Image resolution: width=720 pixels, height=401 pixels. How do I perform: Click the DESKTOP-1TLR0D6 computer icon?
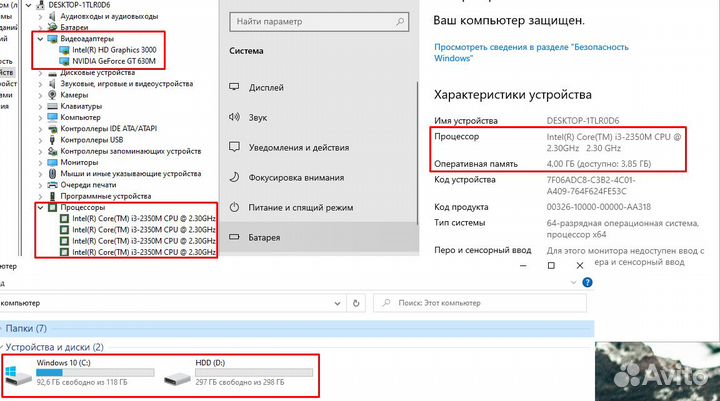click(40, 5)
